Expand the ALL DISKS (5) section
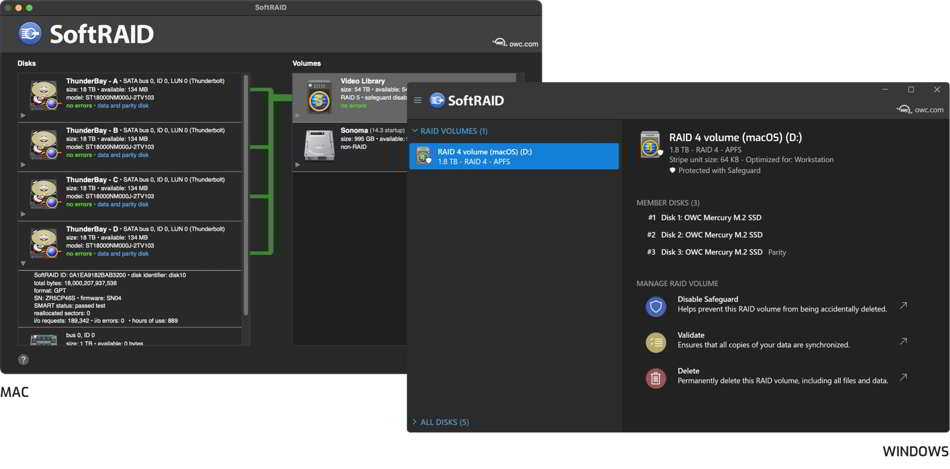Screen dimensions: 950x469 coord(414,422)
